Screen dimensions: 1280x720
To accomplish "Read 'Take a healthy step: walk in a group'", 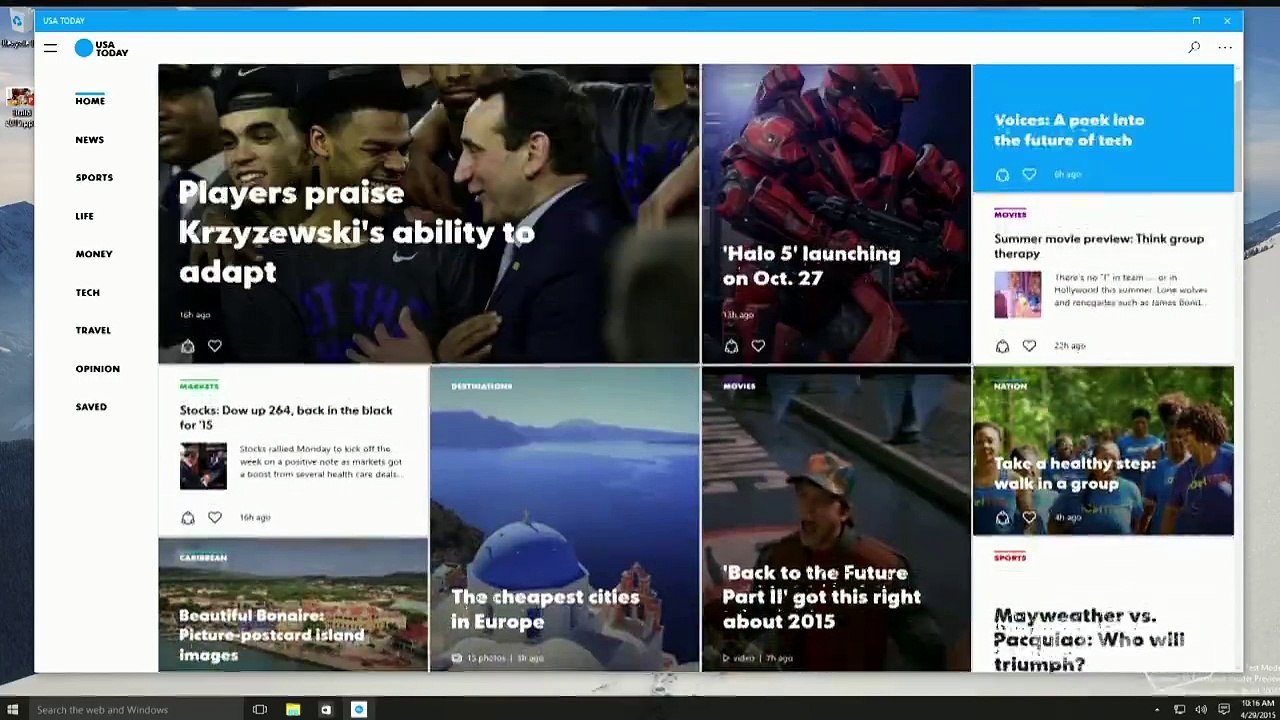I will 1074,473.
